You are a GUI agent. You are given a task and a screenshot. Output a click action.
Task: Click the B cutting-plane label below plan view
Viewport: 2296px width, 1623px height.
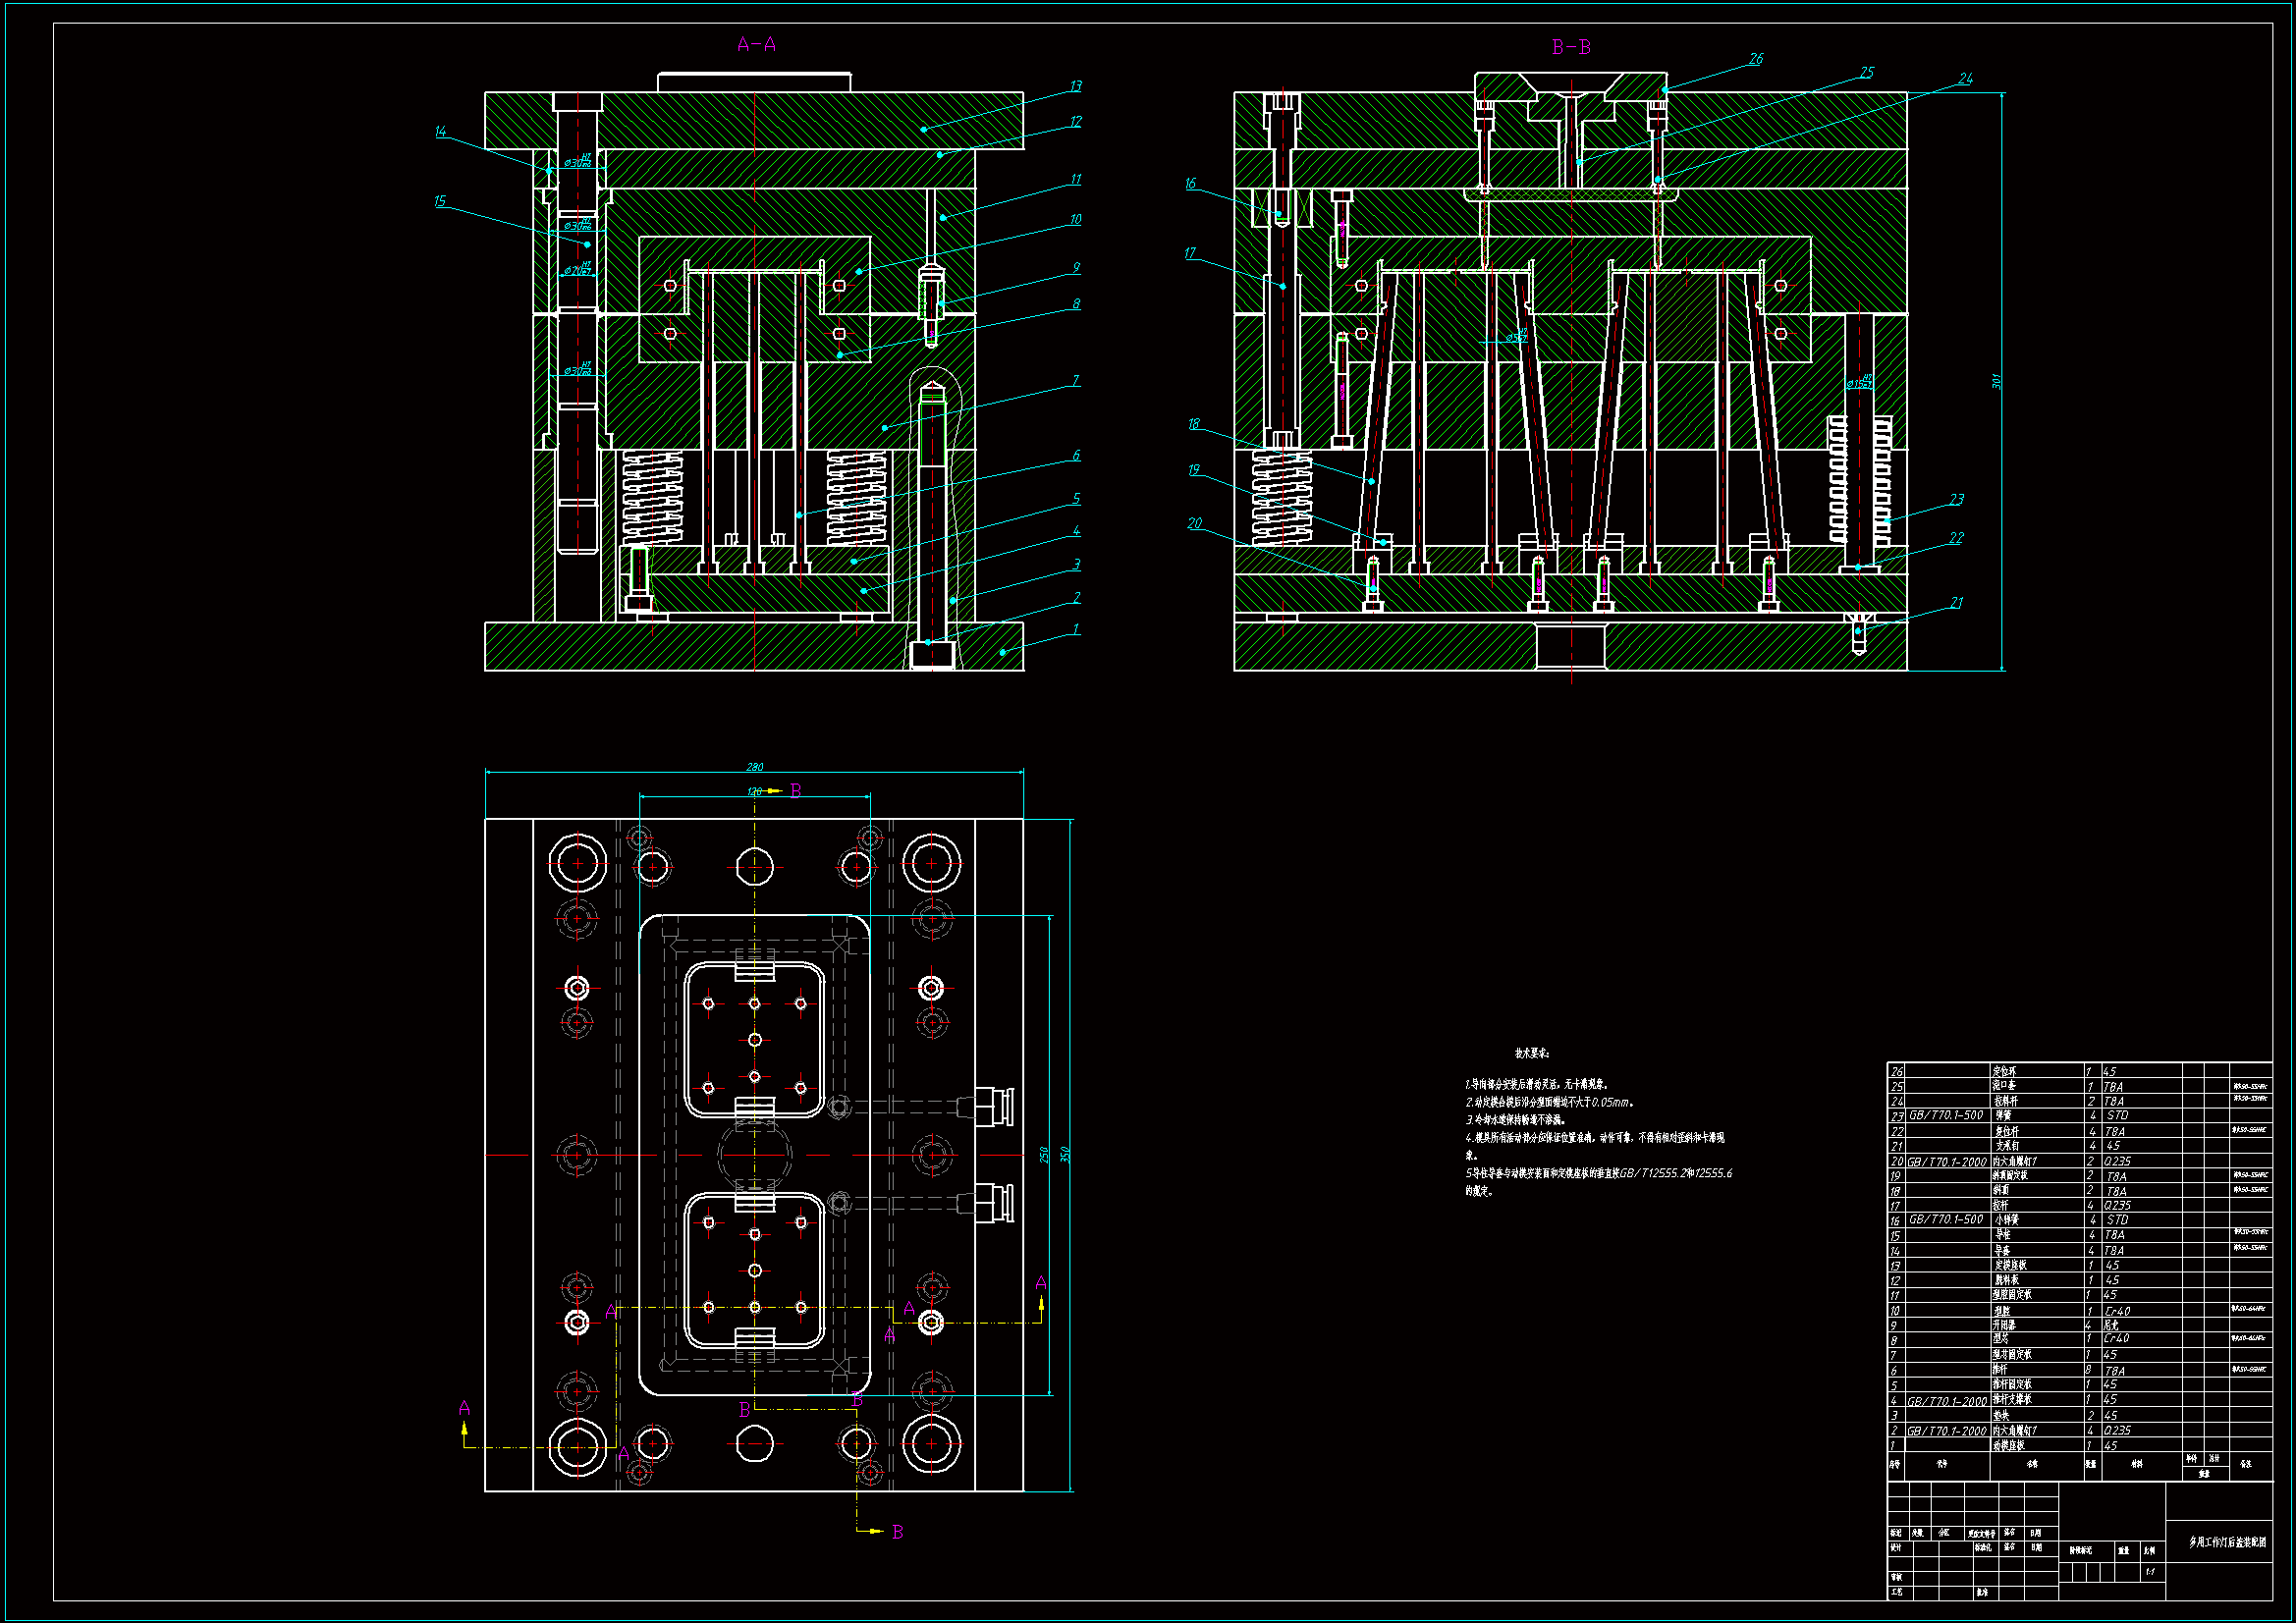[897, 1532]
